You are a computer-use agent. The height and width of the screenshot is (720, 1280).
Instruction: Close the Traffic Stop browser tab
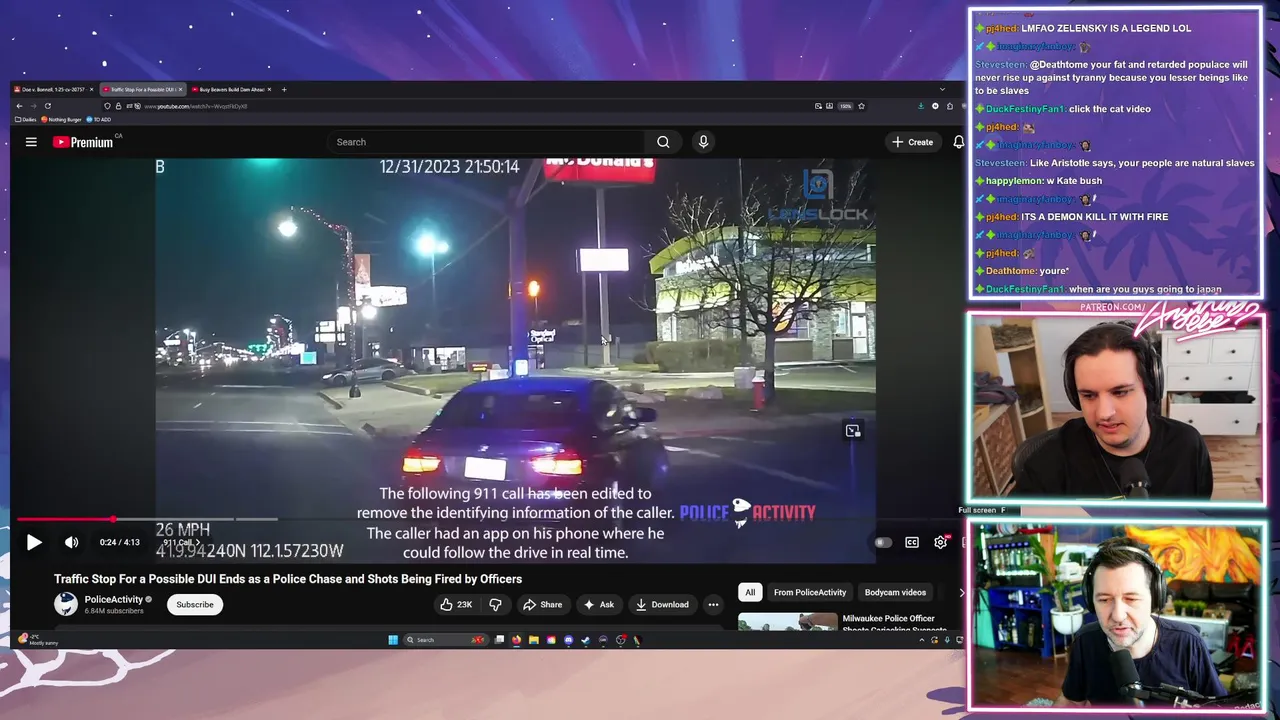(x=180, y=89)
